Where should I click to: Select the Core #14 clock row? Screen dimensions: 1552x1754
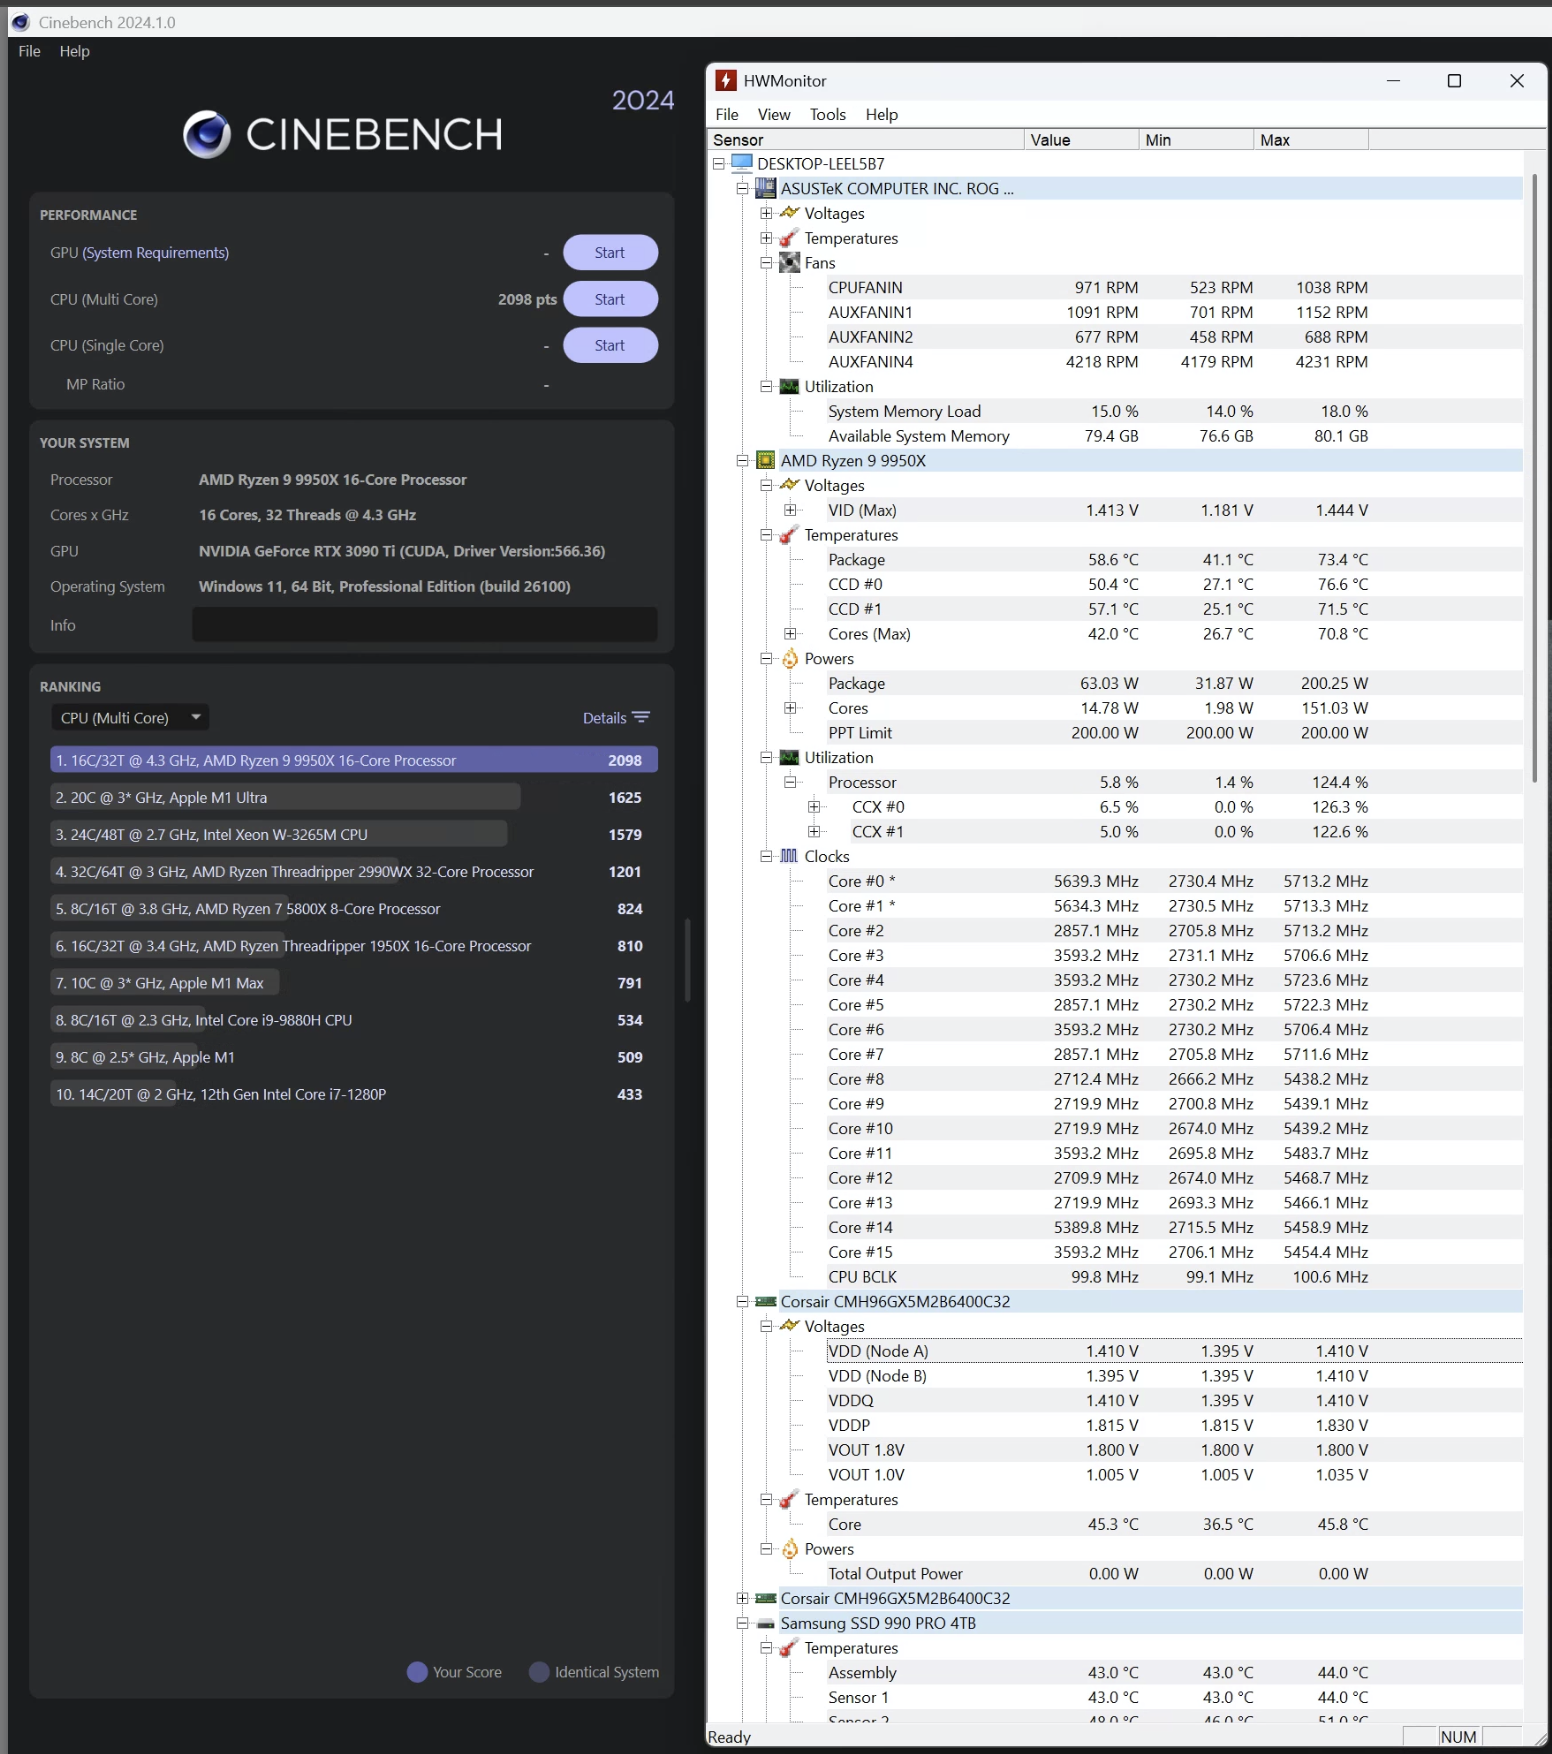[x=1175, y=1227]
